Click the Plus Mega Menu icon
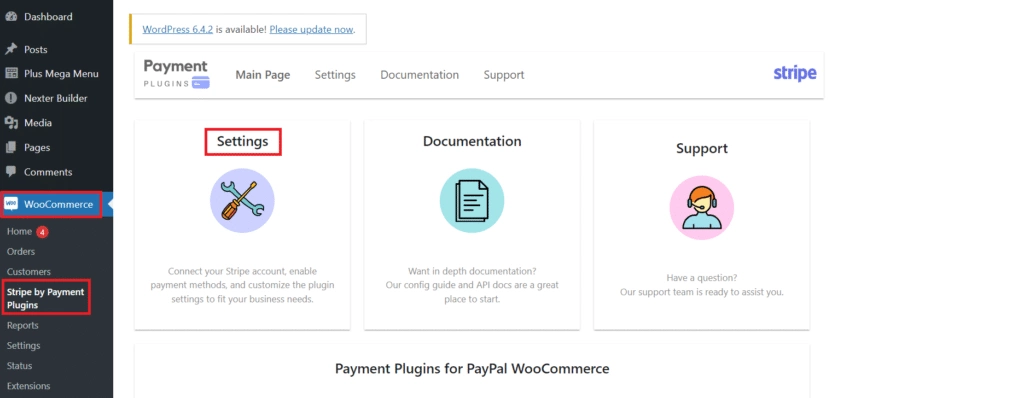Viewport: 1024px width, 398px height. click(10, 74)
